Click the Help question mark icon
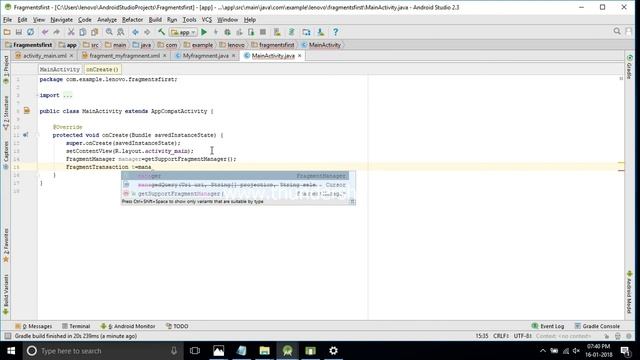This screenshot has height=360, width=640. (x=336, y=32)
